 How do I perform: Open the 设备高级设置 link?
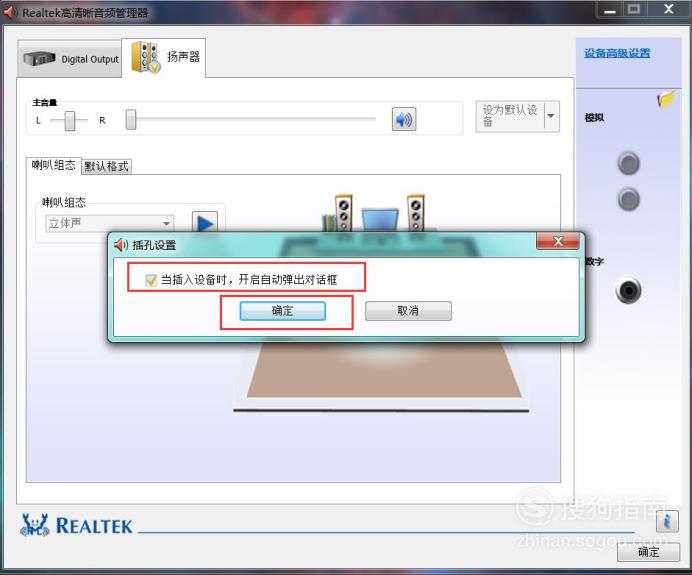click(617, 53)
